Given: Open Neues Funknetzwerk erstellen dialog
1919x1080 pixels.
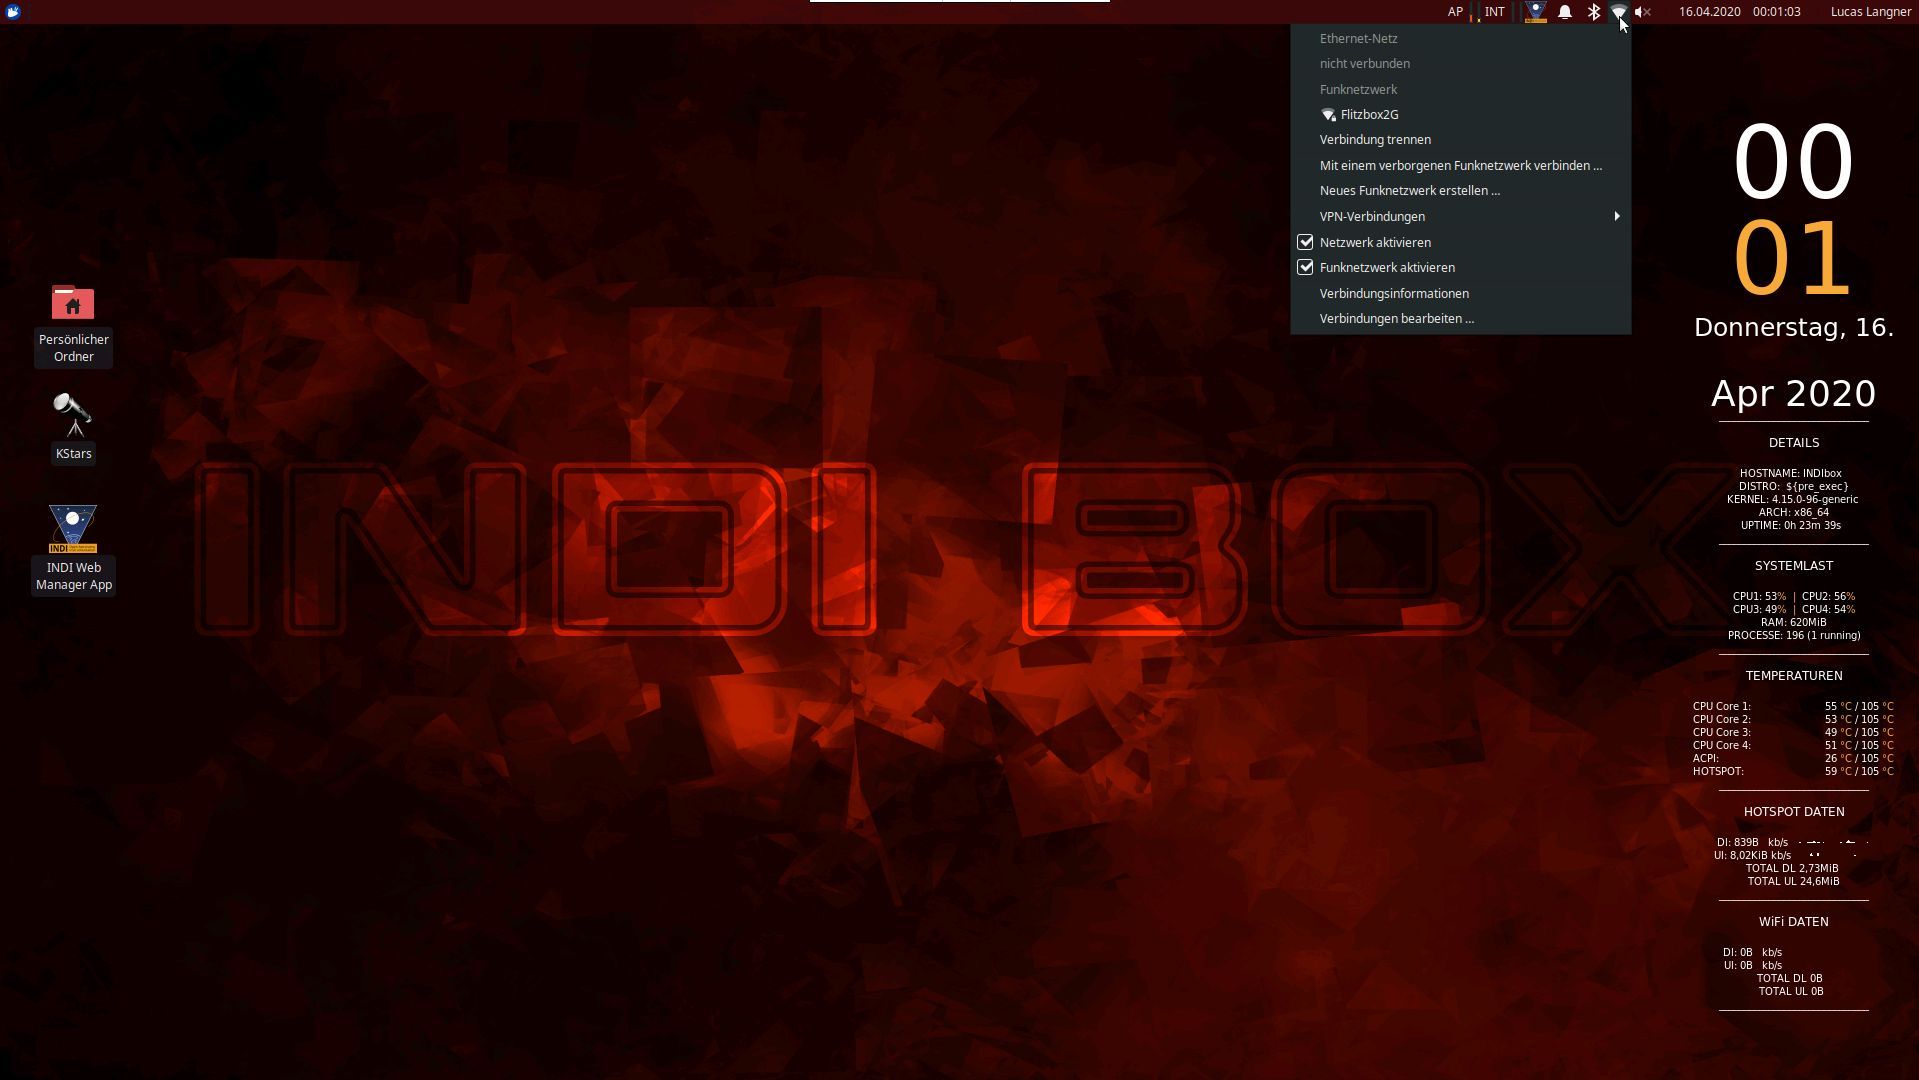Looking at the screenshot, I should click(x=1409, y=190).
